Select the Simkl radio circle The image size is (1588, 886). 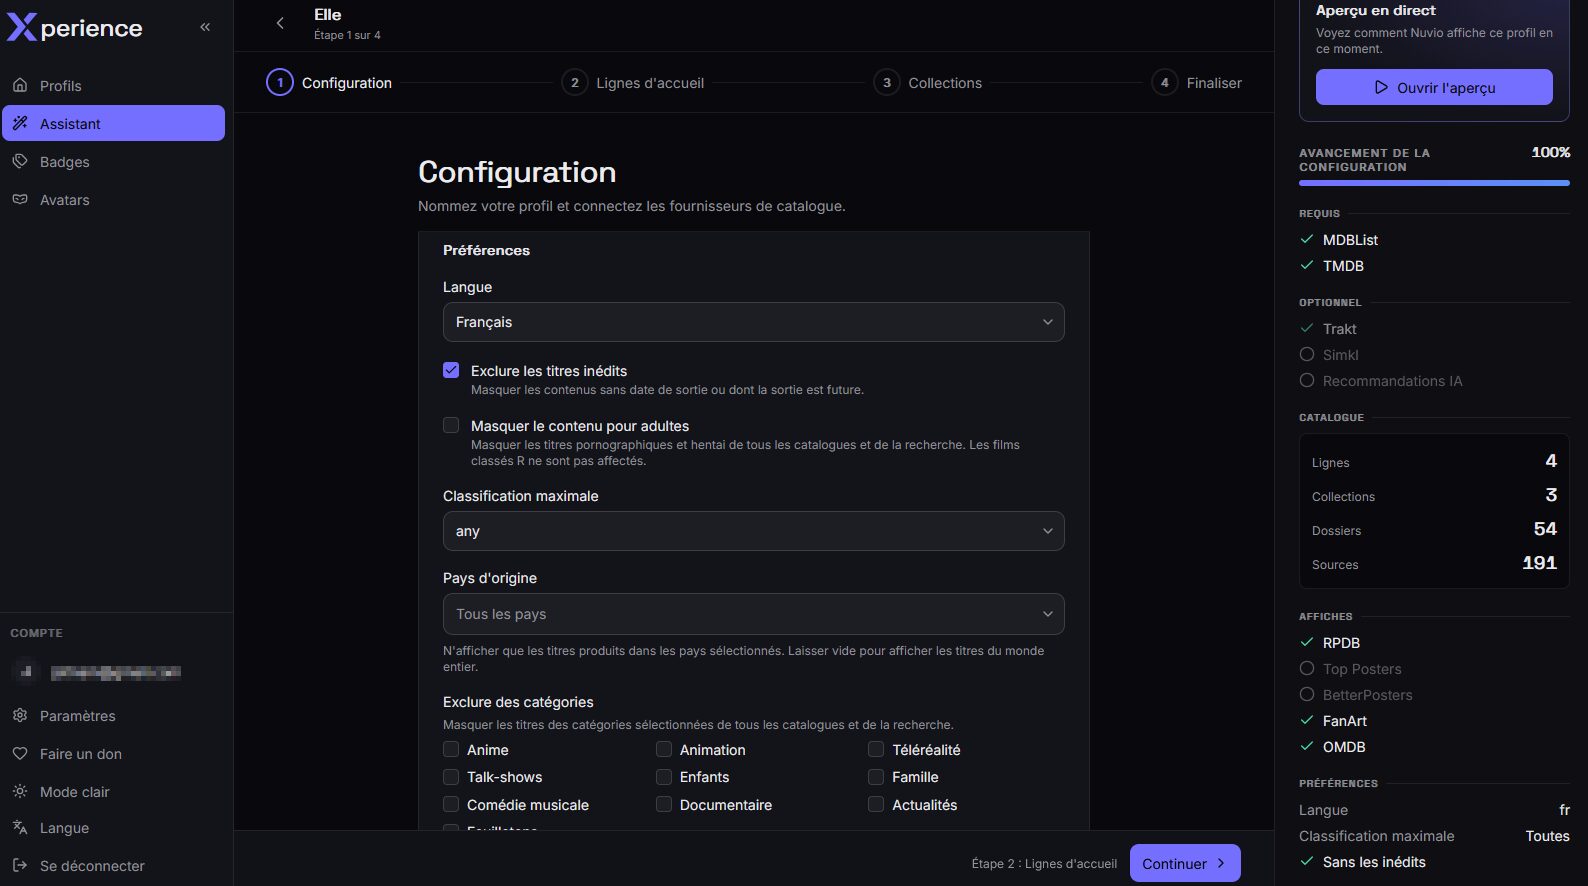1307,354
